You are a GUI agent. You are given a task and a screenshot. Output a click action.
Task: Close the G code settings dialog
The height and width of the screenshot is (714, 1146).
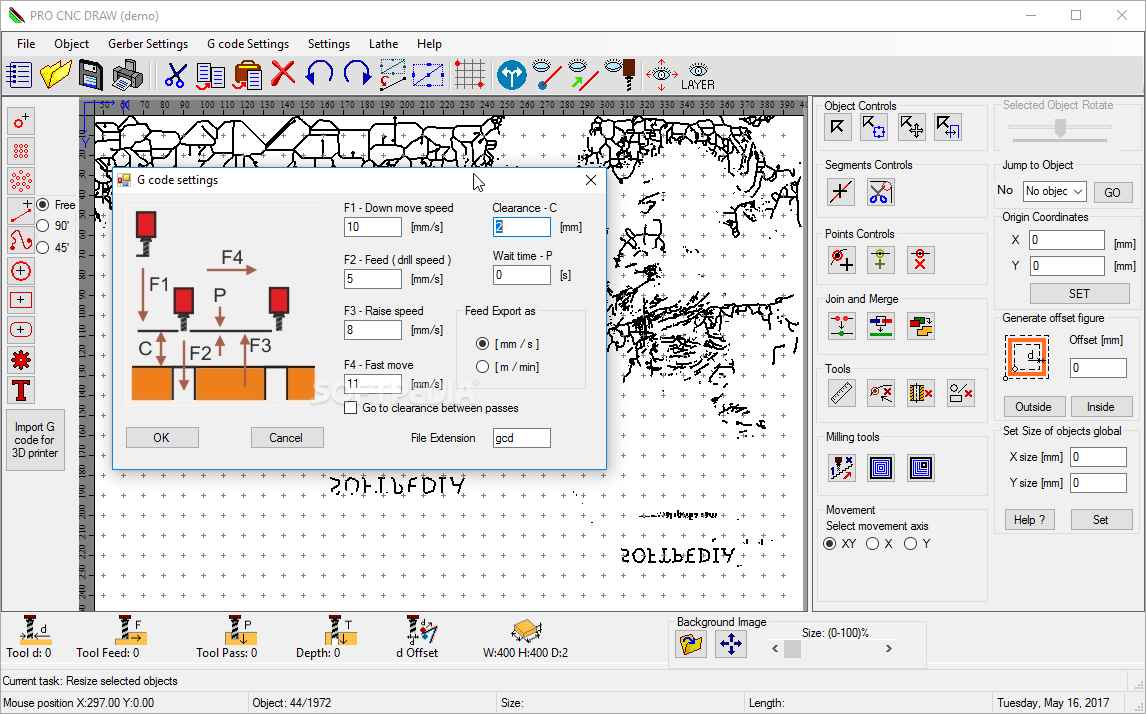(591, 181)
